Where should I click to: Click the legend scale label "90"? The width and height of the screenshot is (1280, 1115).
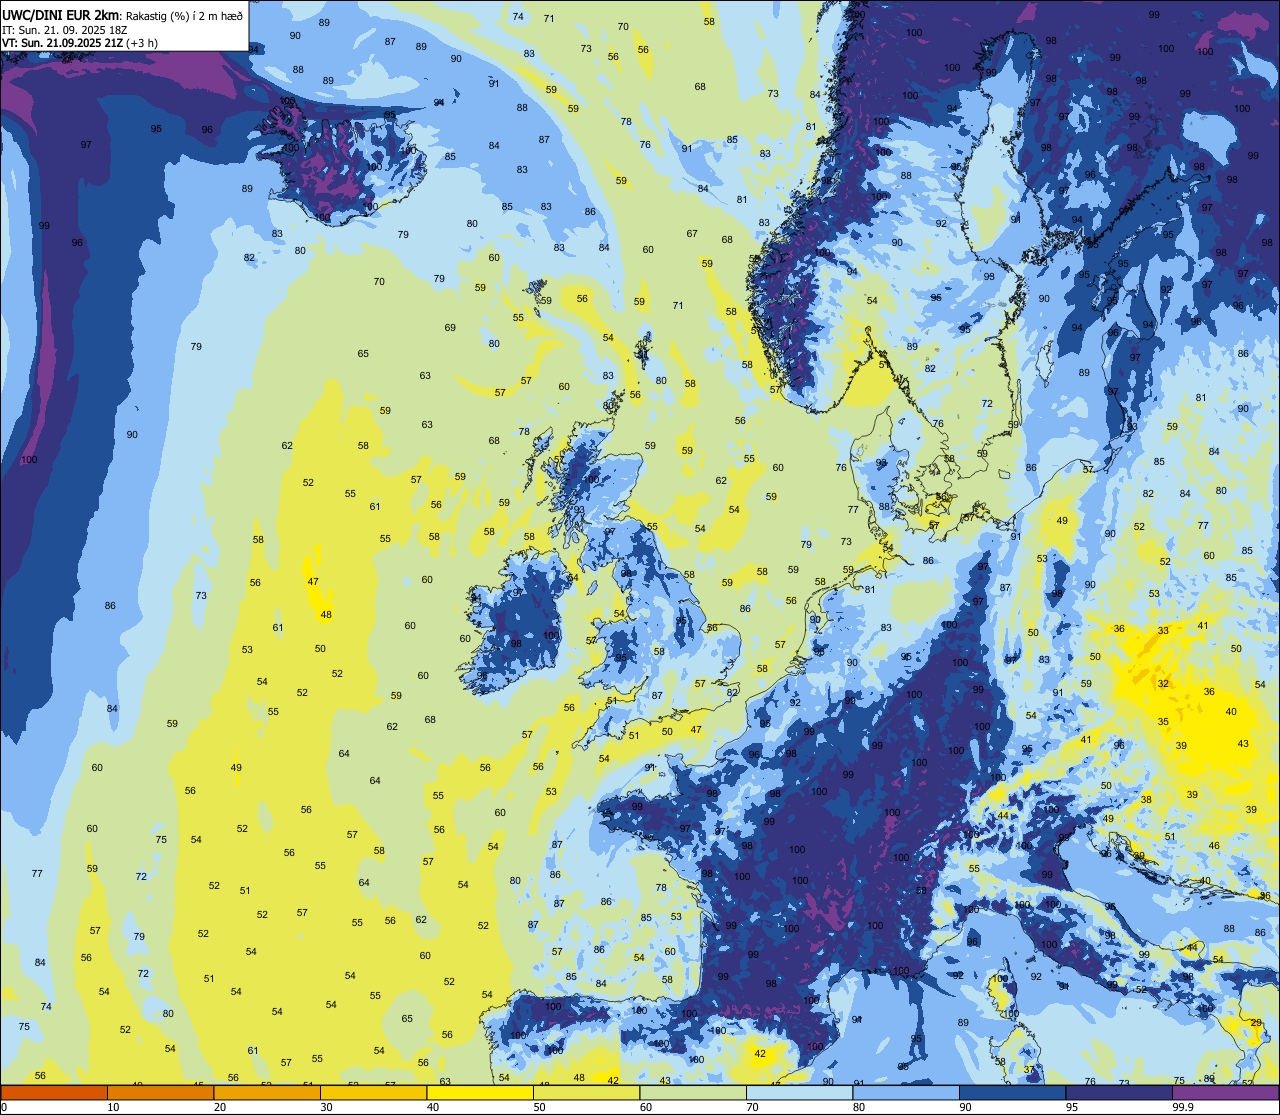click(x=965, y=1107)
